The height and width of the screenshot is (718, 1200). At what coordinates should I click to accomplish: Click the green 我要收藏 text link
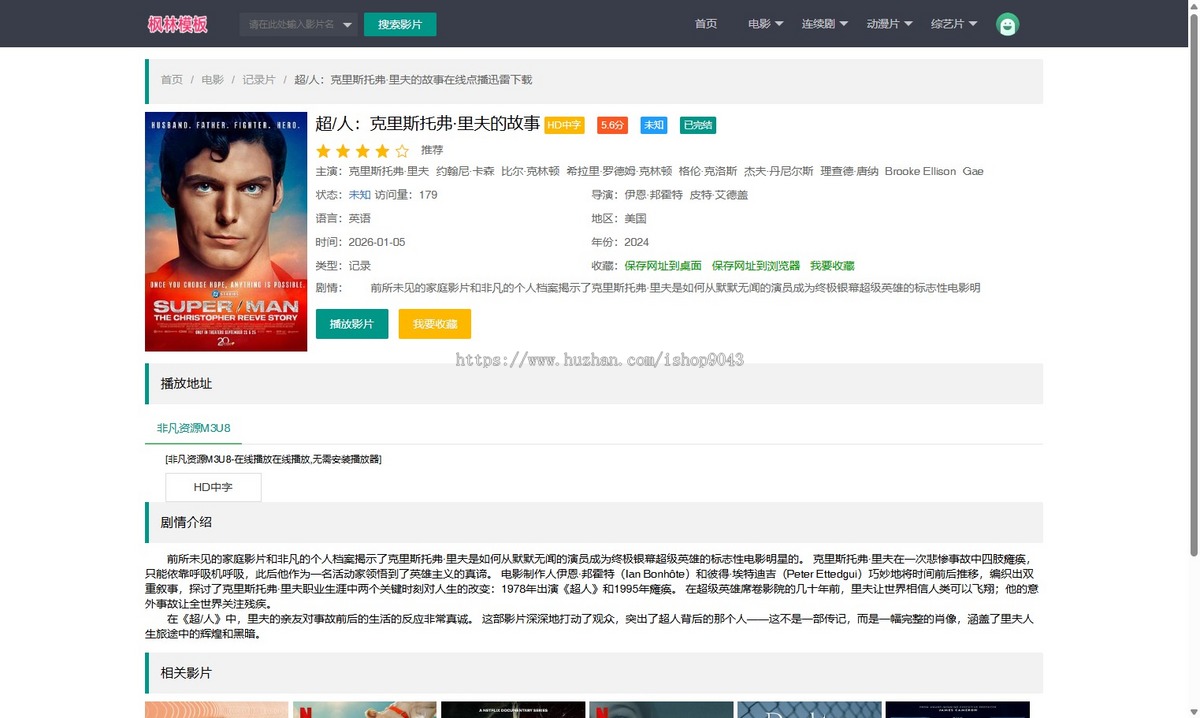(x=832, y=266)
